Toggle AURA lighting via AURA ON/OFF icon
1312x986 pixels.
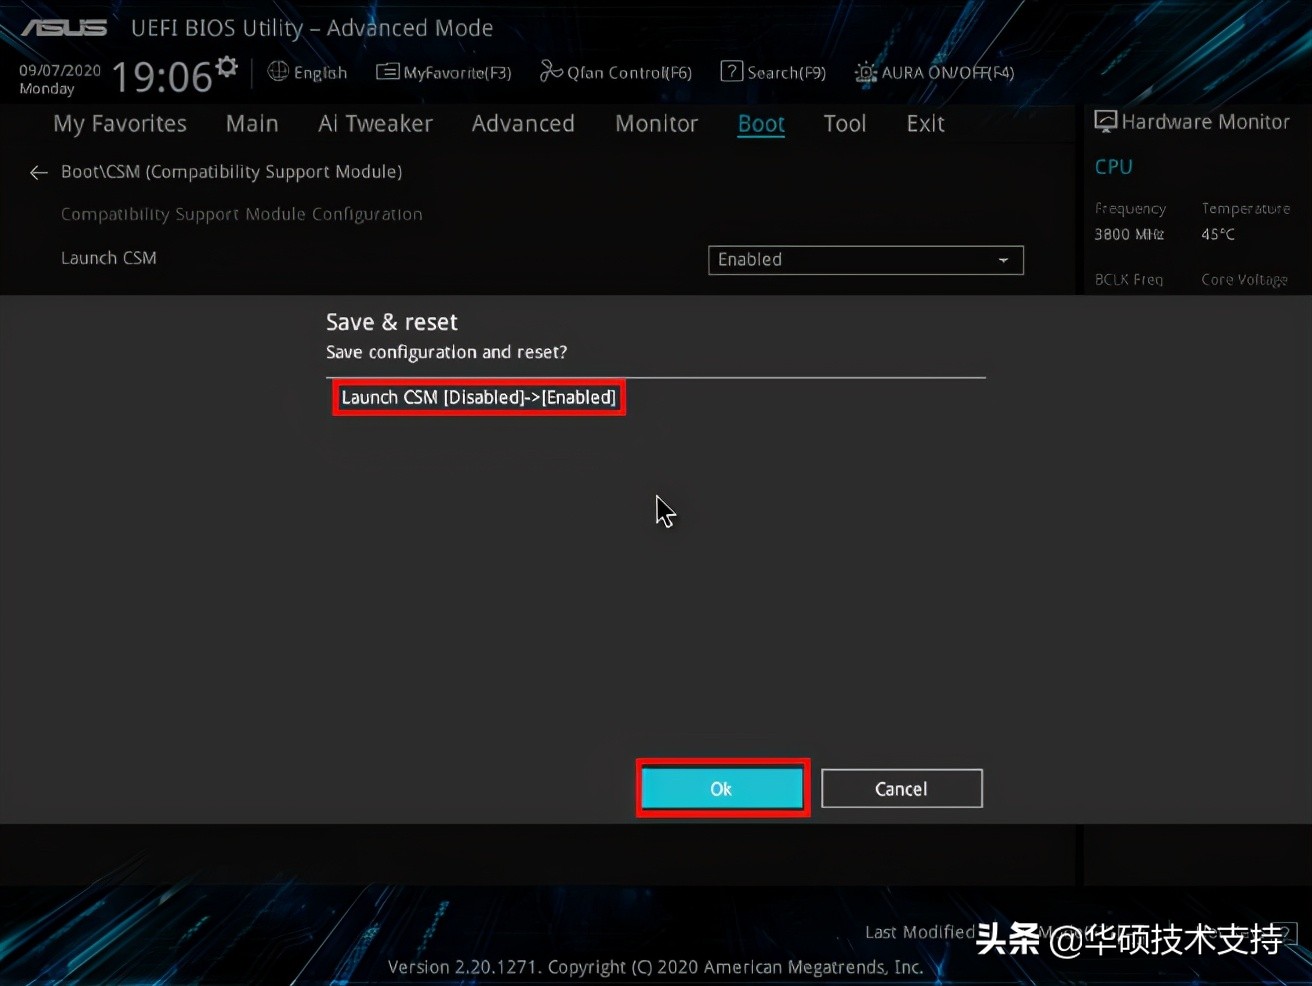(x=864, y=72)
